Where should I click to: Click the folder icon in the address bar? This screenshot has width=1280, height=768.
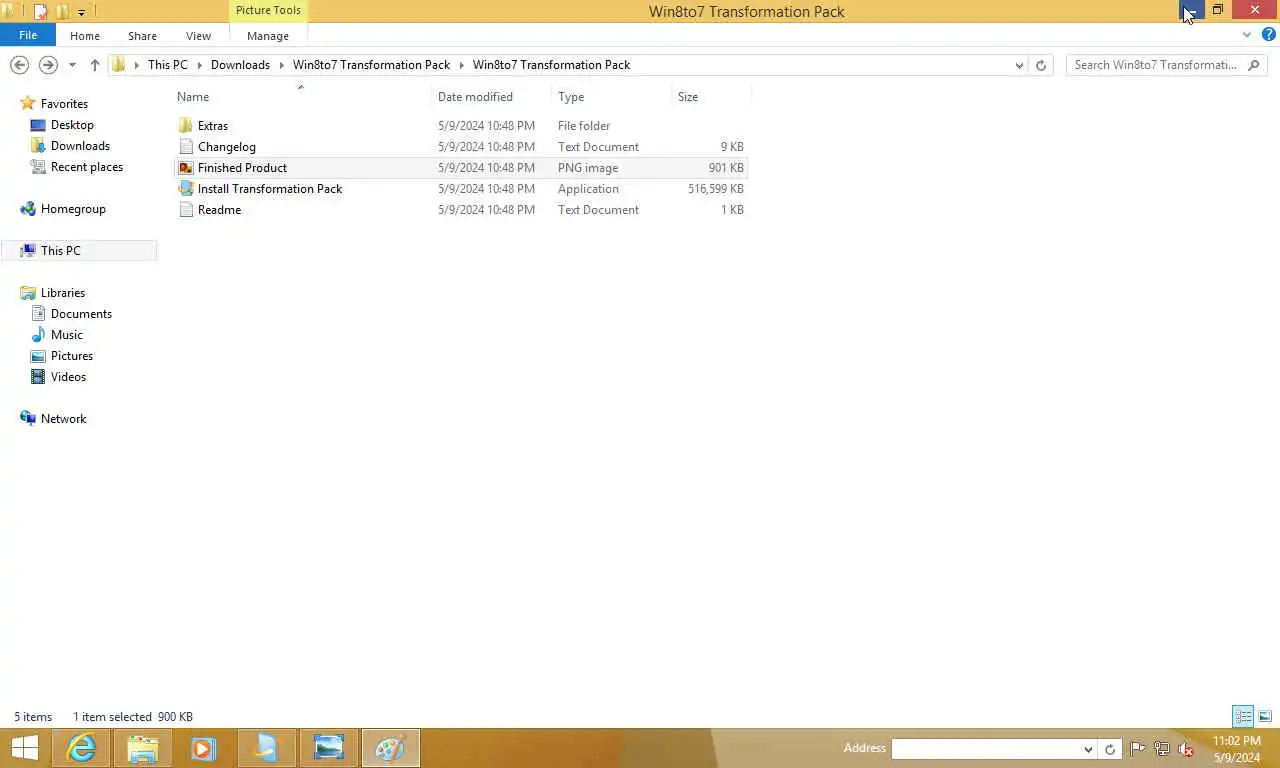119,65
